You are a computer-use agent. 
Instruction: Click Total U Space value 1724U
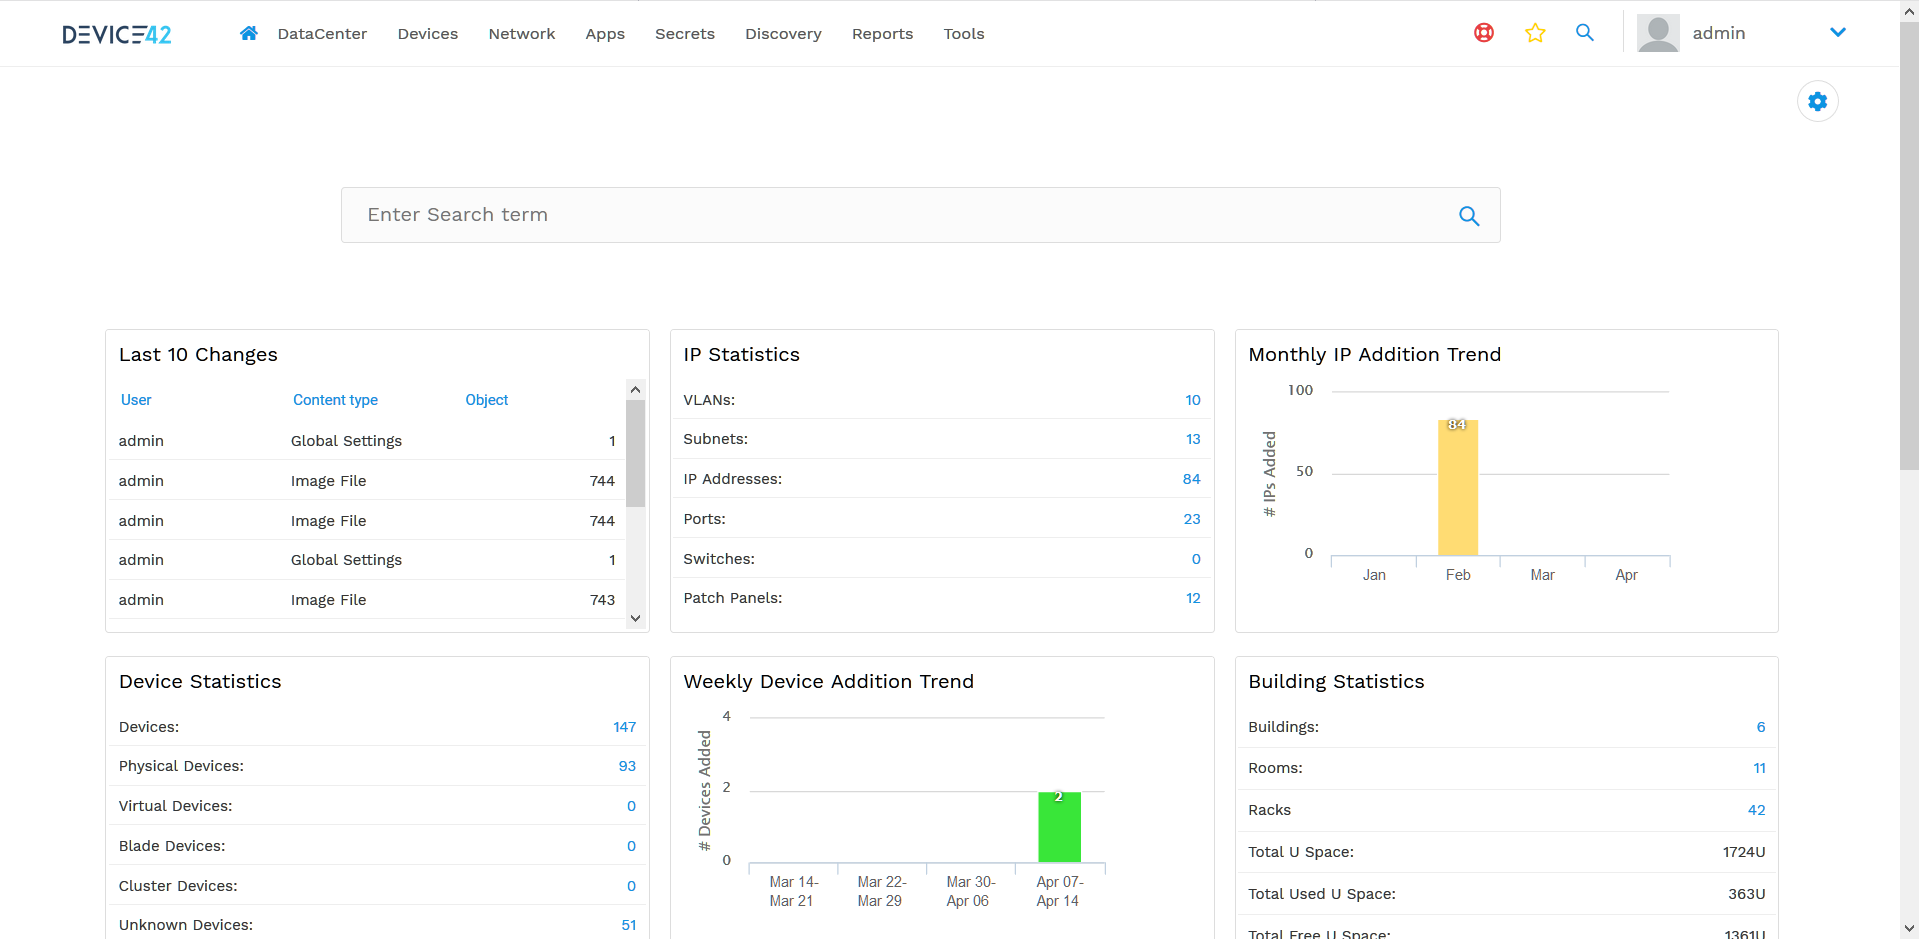[1744, 852]
